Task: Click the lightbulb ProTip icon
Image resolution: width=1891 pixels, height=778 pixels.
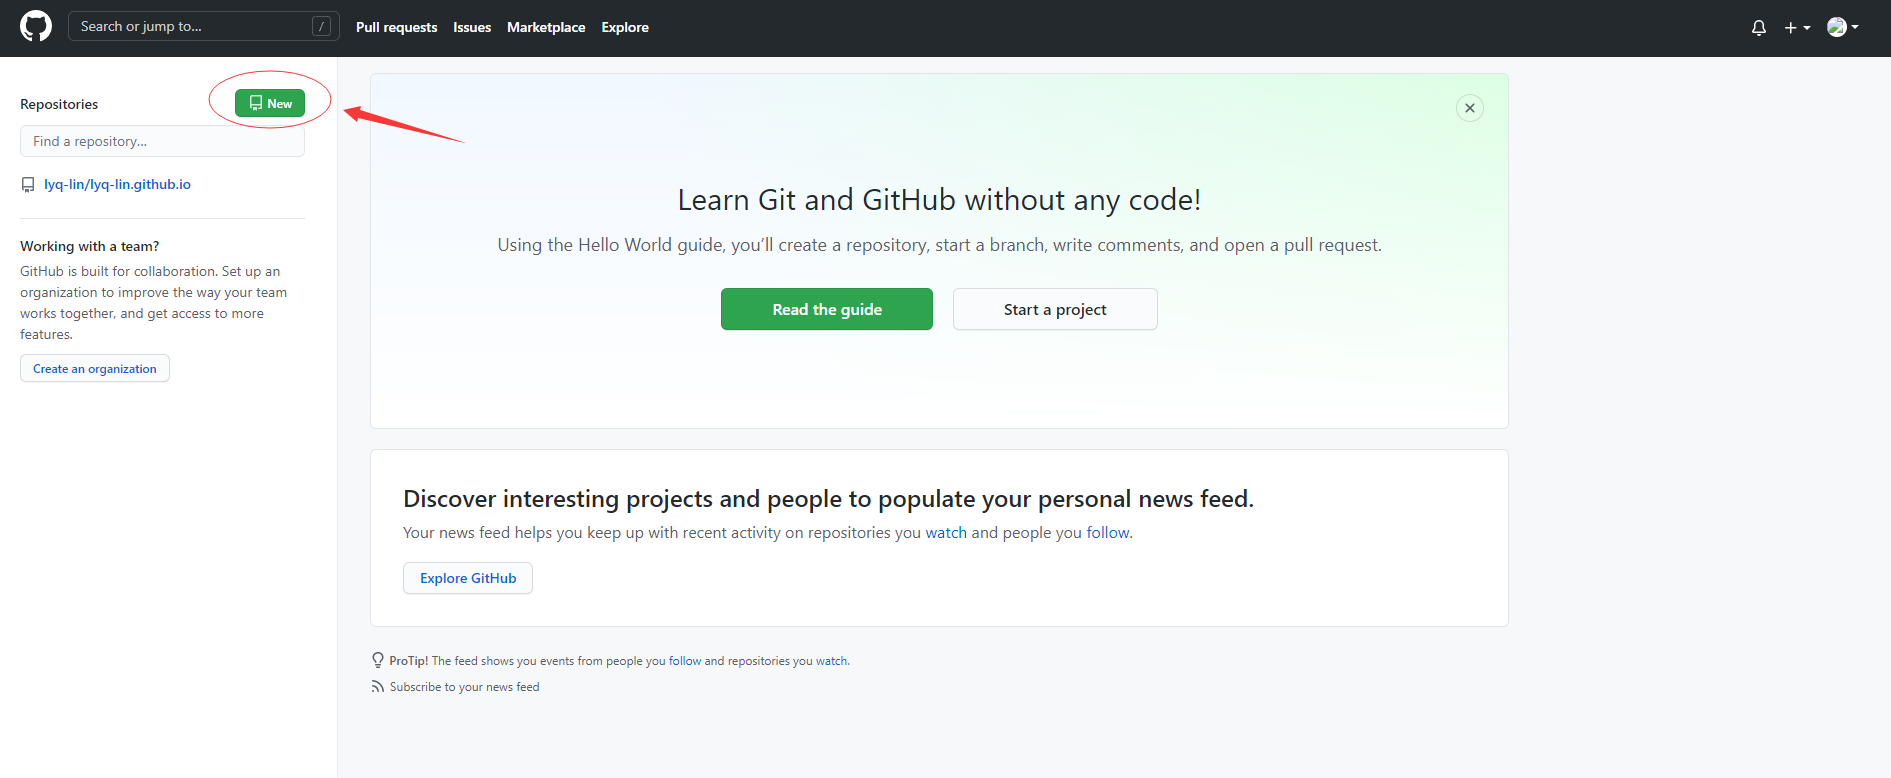Action: [x=377, y=660]
